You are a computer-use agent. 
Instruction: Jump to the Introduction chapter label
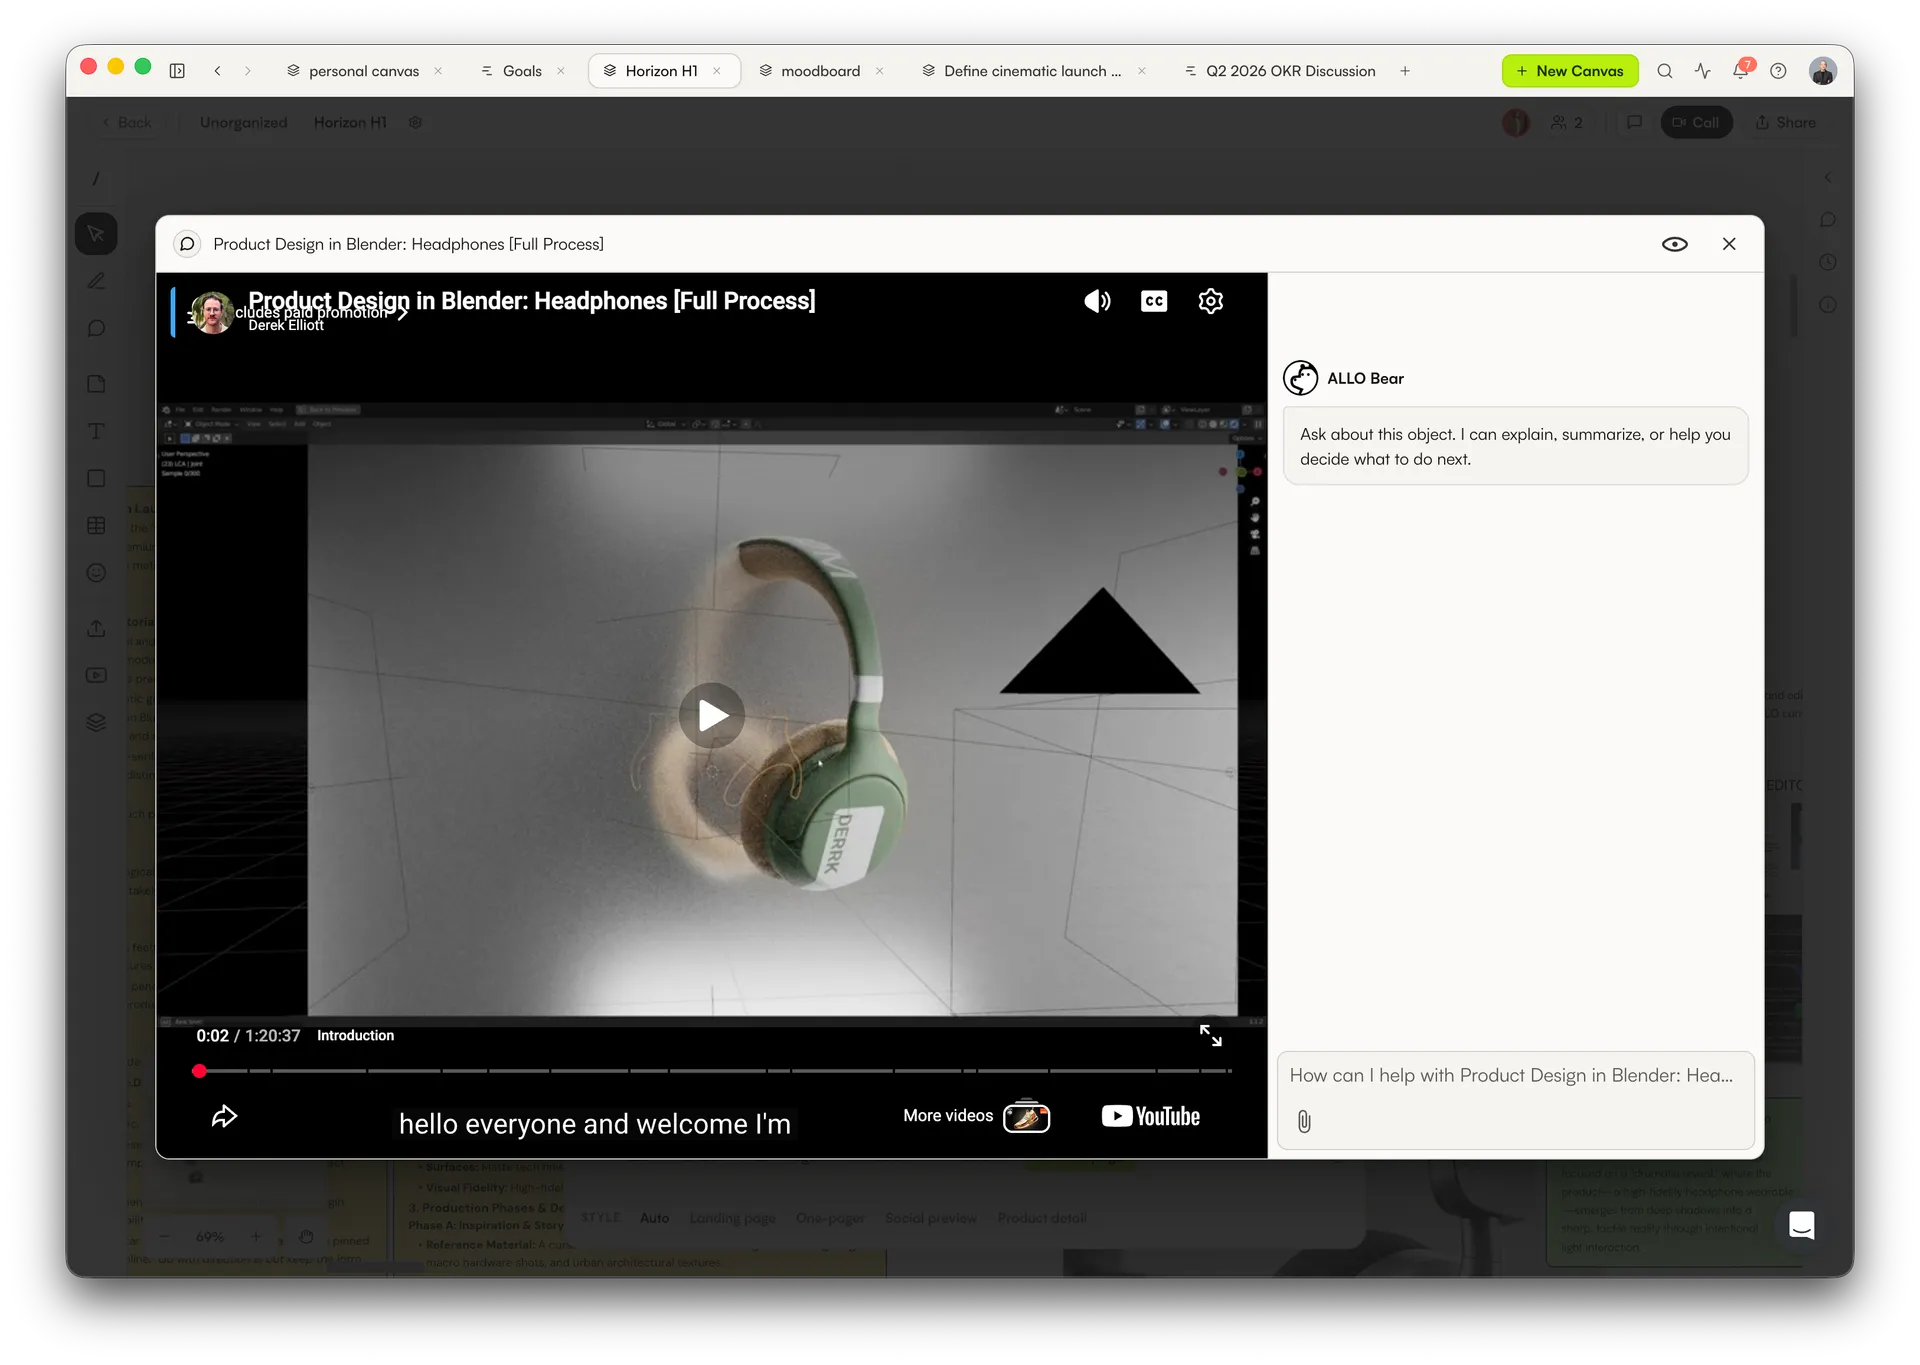pyautogui.click(x=355, y=1036)
